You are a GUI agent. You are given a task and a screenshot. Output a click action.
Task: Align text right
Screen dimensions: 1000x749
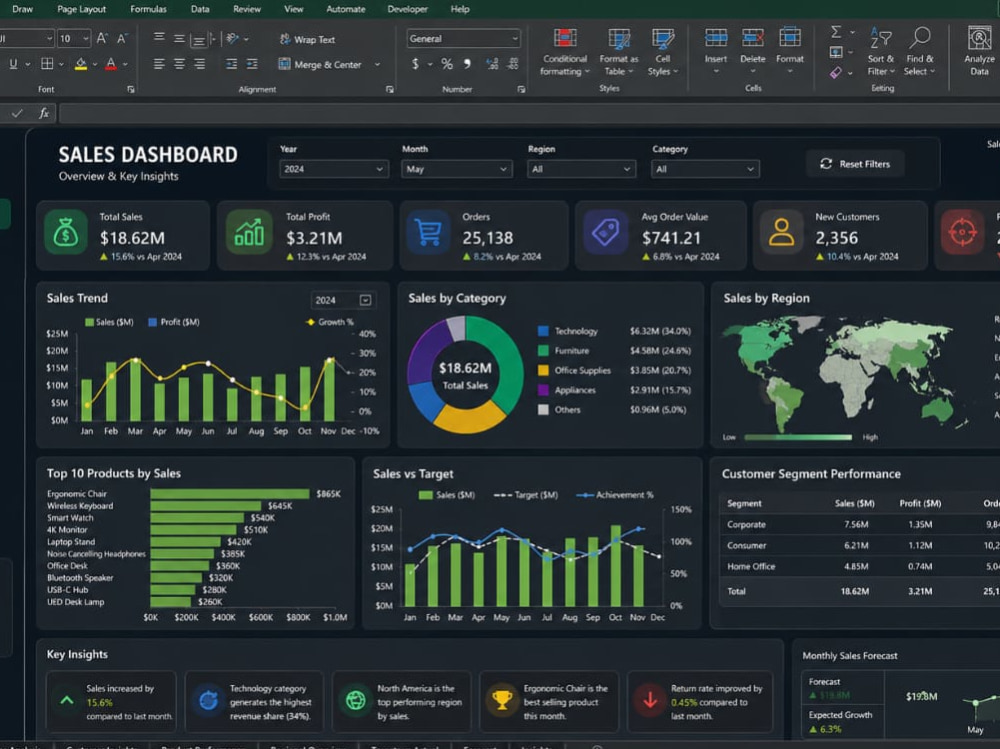pyautogui.click(x=200, y=64)
